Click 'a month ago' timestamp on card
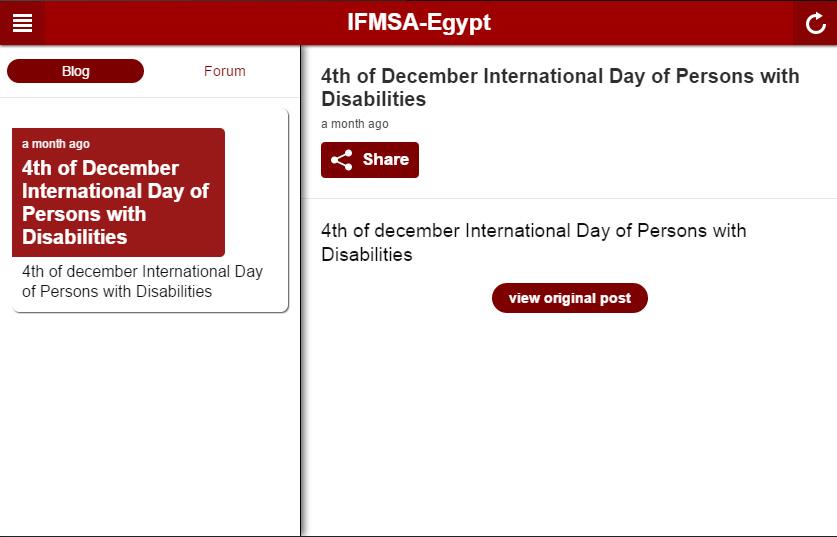The image size is (837, 537). 56,144
